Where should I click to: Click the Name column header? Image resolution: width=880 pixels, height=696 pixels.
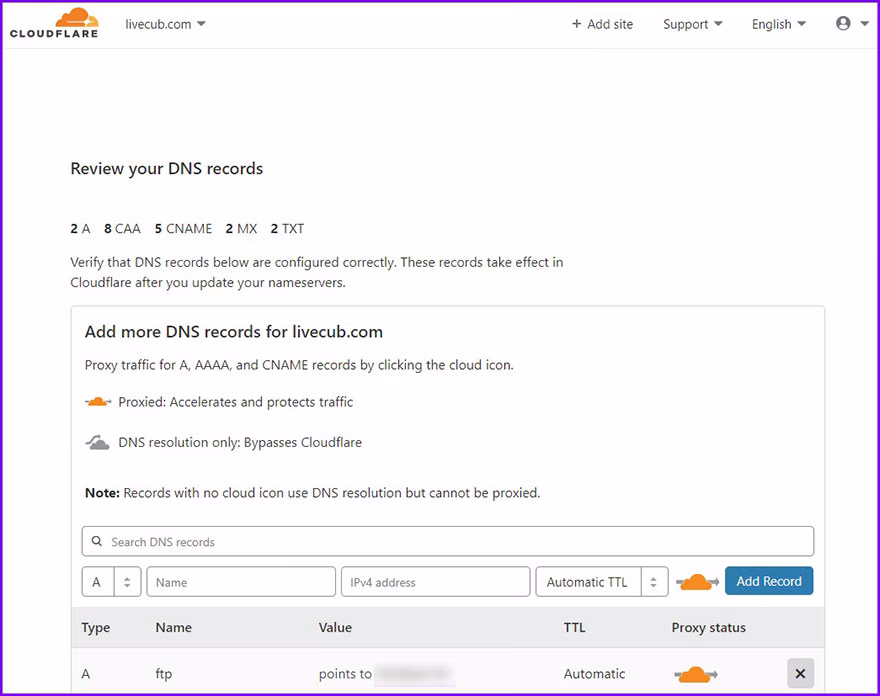point(173,628)
